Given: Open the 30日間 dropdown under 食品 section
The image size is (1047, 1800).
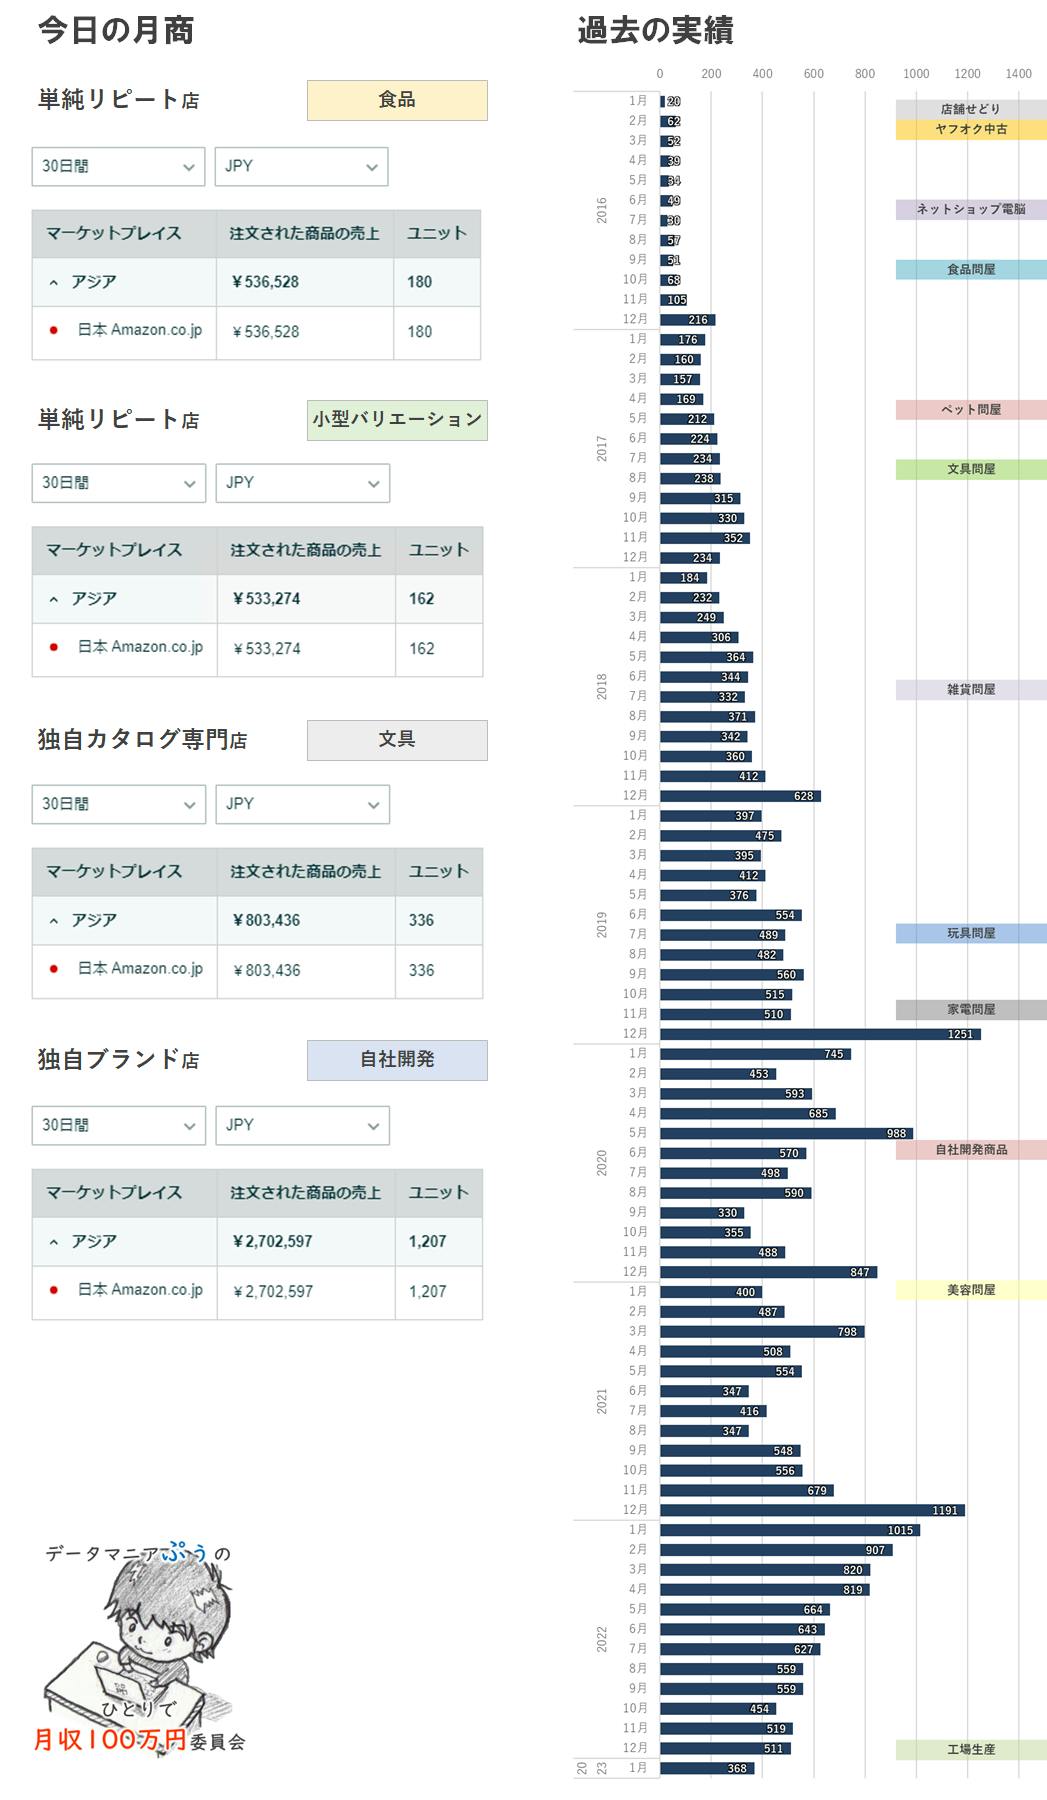Looking at the screenshot, I should (x=118, y=167).
